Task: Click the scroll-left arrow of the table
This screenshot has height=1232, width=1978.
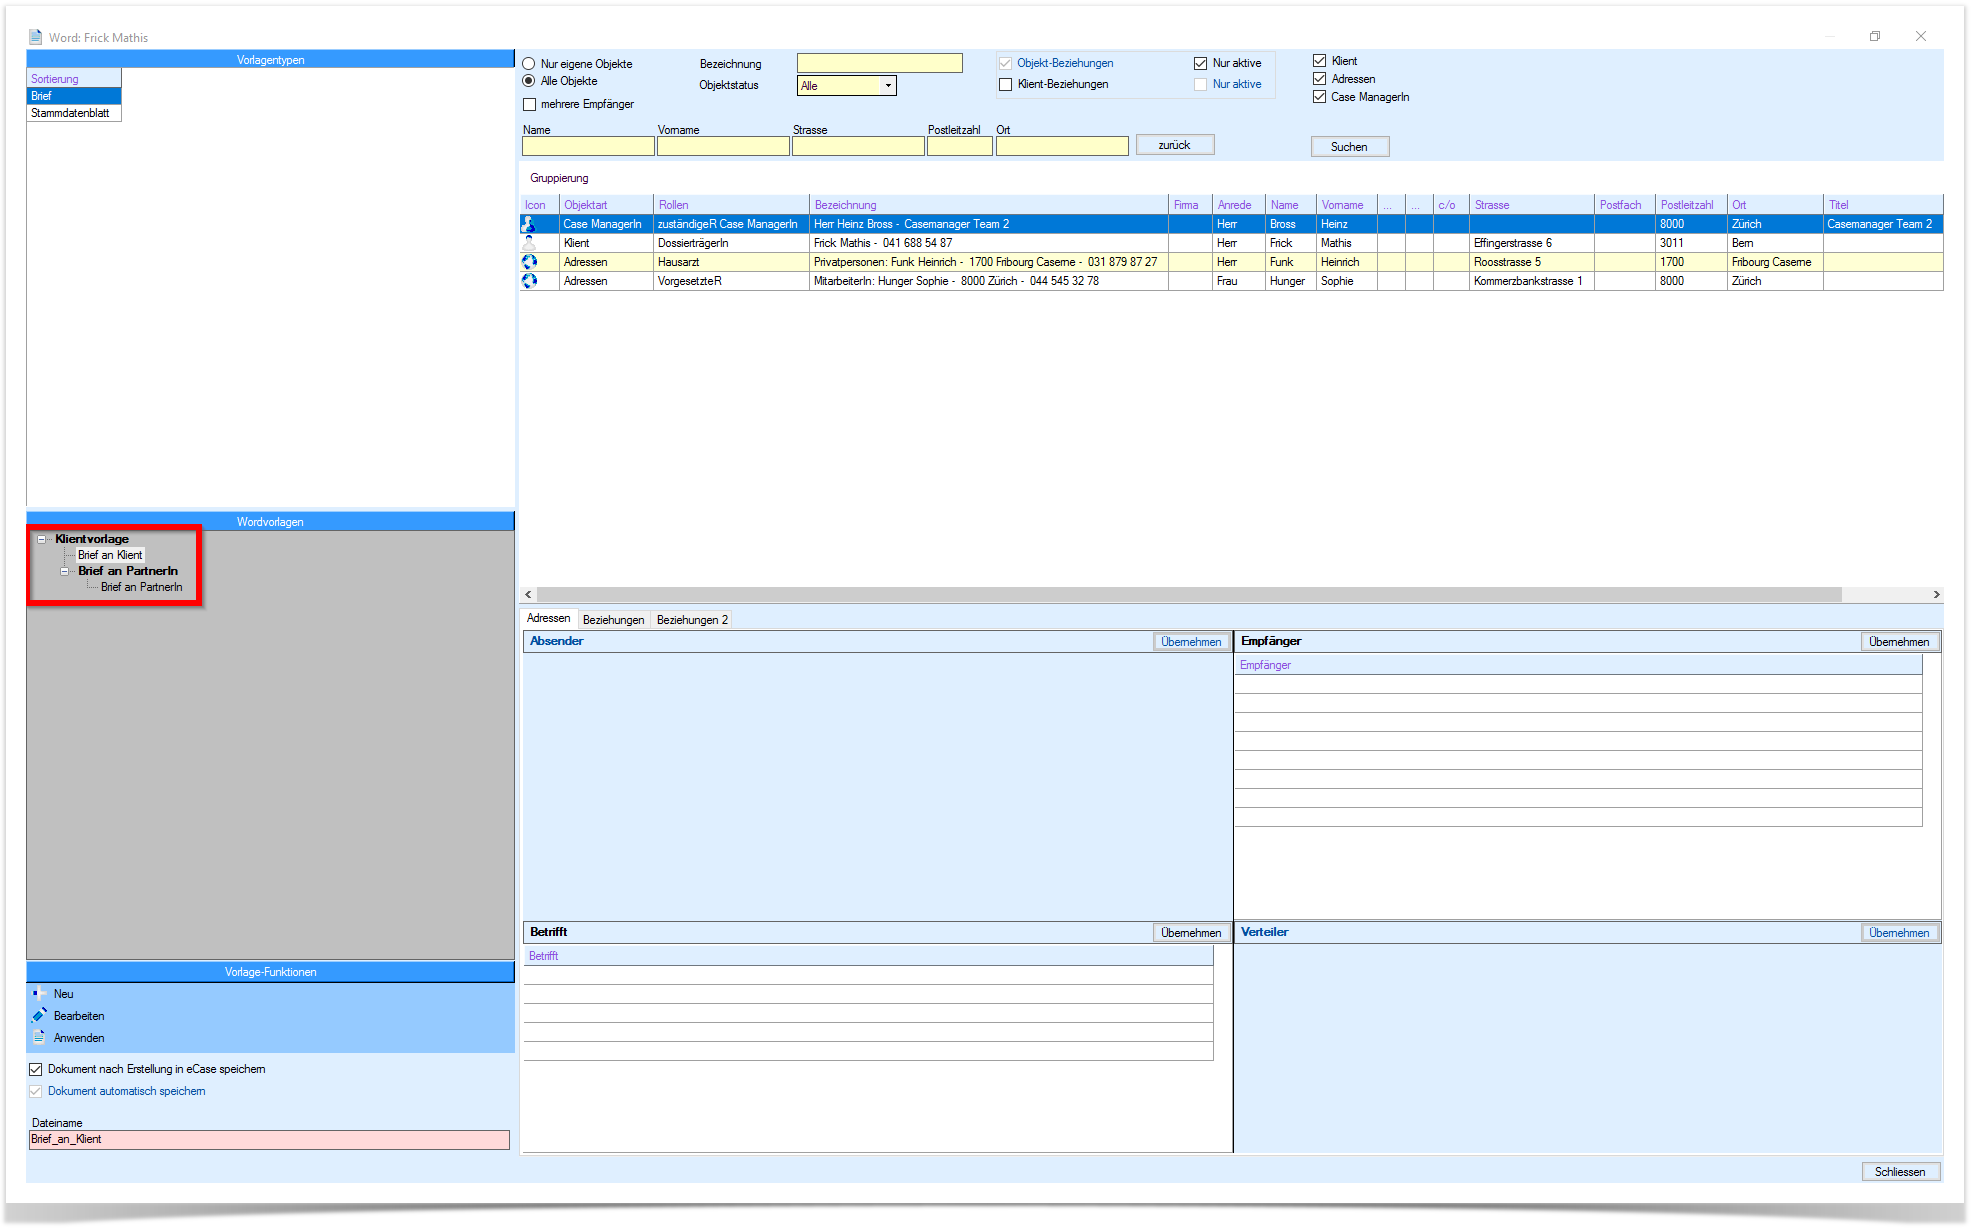Action: 529,594
